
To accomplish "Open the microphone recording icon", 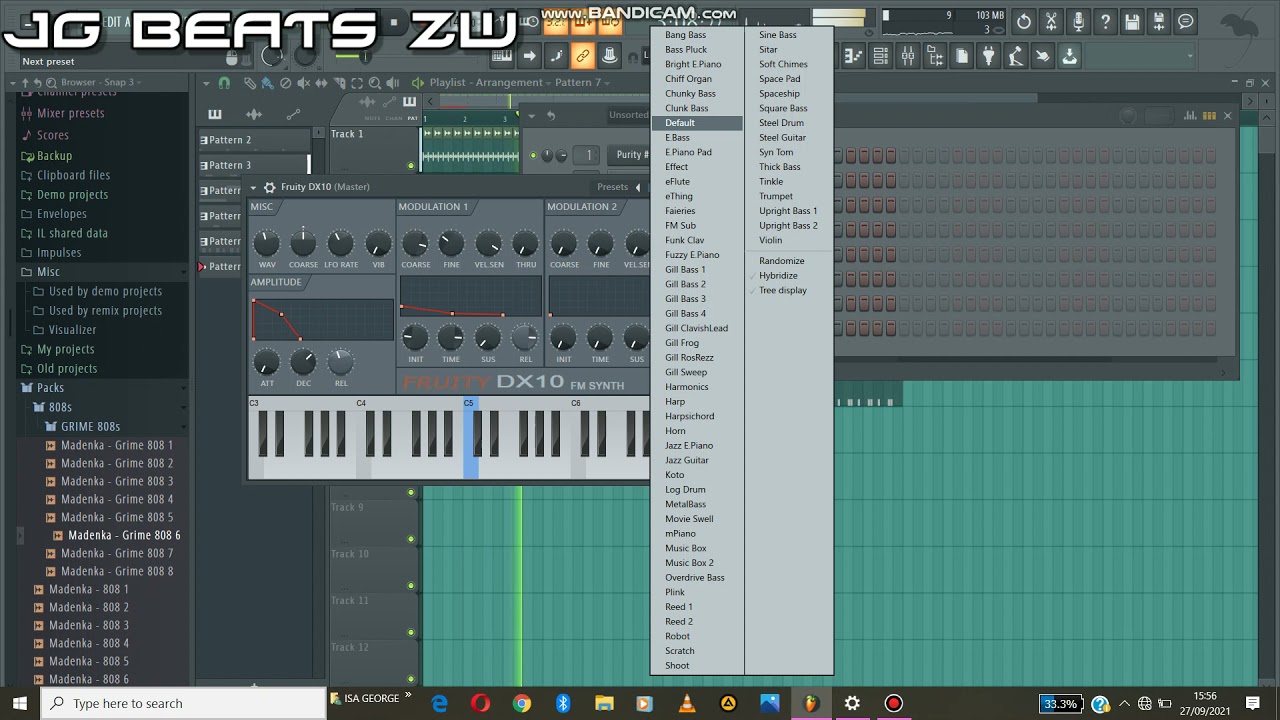I will click(x=1078, y=21).
